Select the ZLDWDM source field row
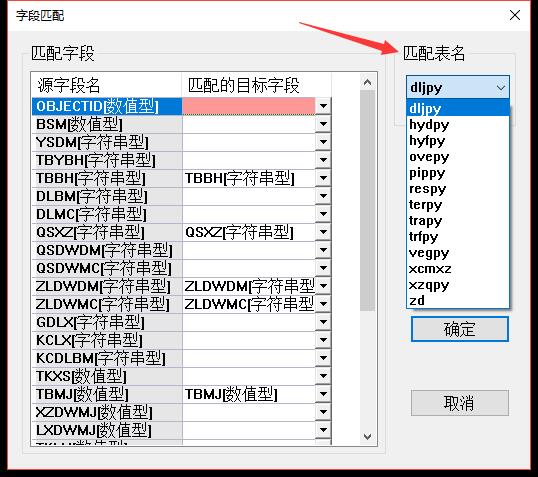 pyautogui.click(x=107, y=286)
